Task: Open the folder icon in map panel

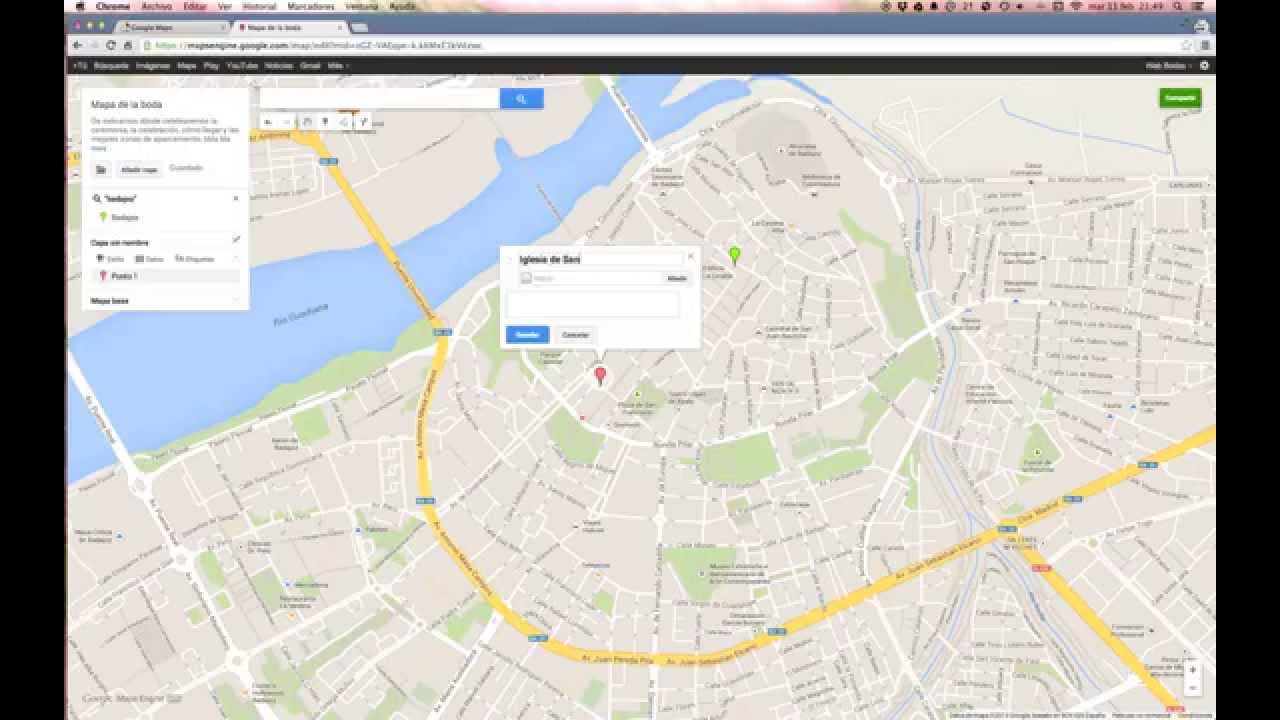Action: coord(101,170)
